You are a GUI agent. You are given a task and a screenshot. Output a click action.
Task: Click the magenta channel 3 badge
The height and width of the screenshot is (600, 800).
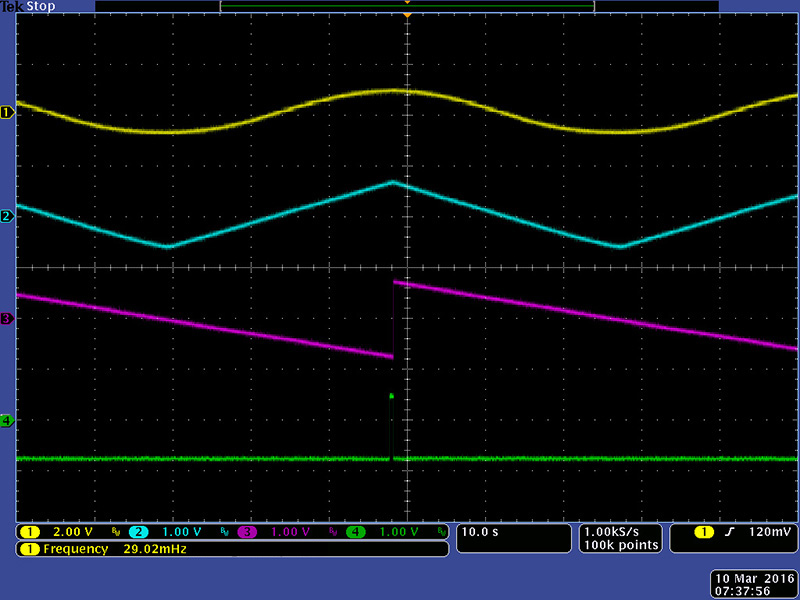[x=246, y=532]
